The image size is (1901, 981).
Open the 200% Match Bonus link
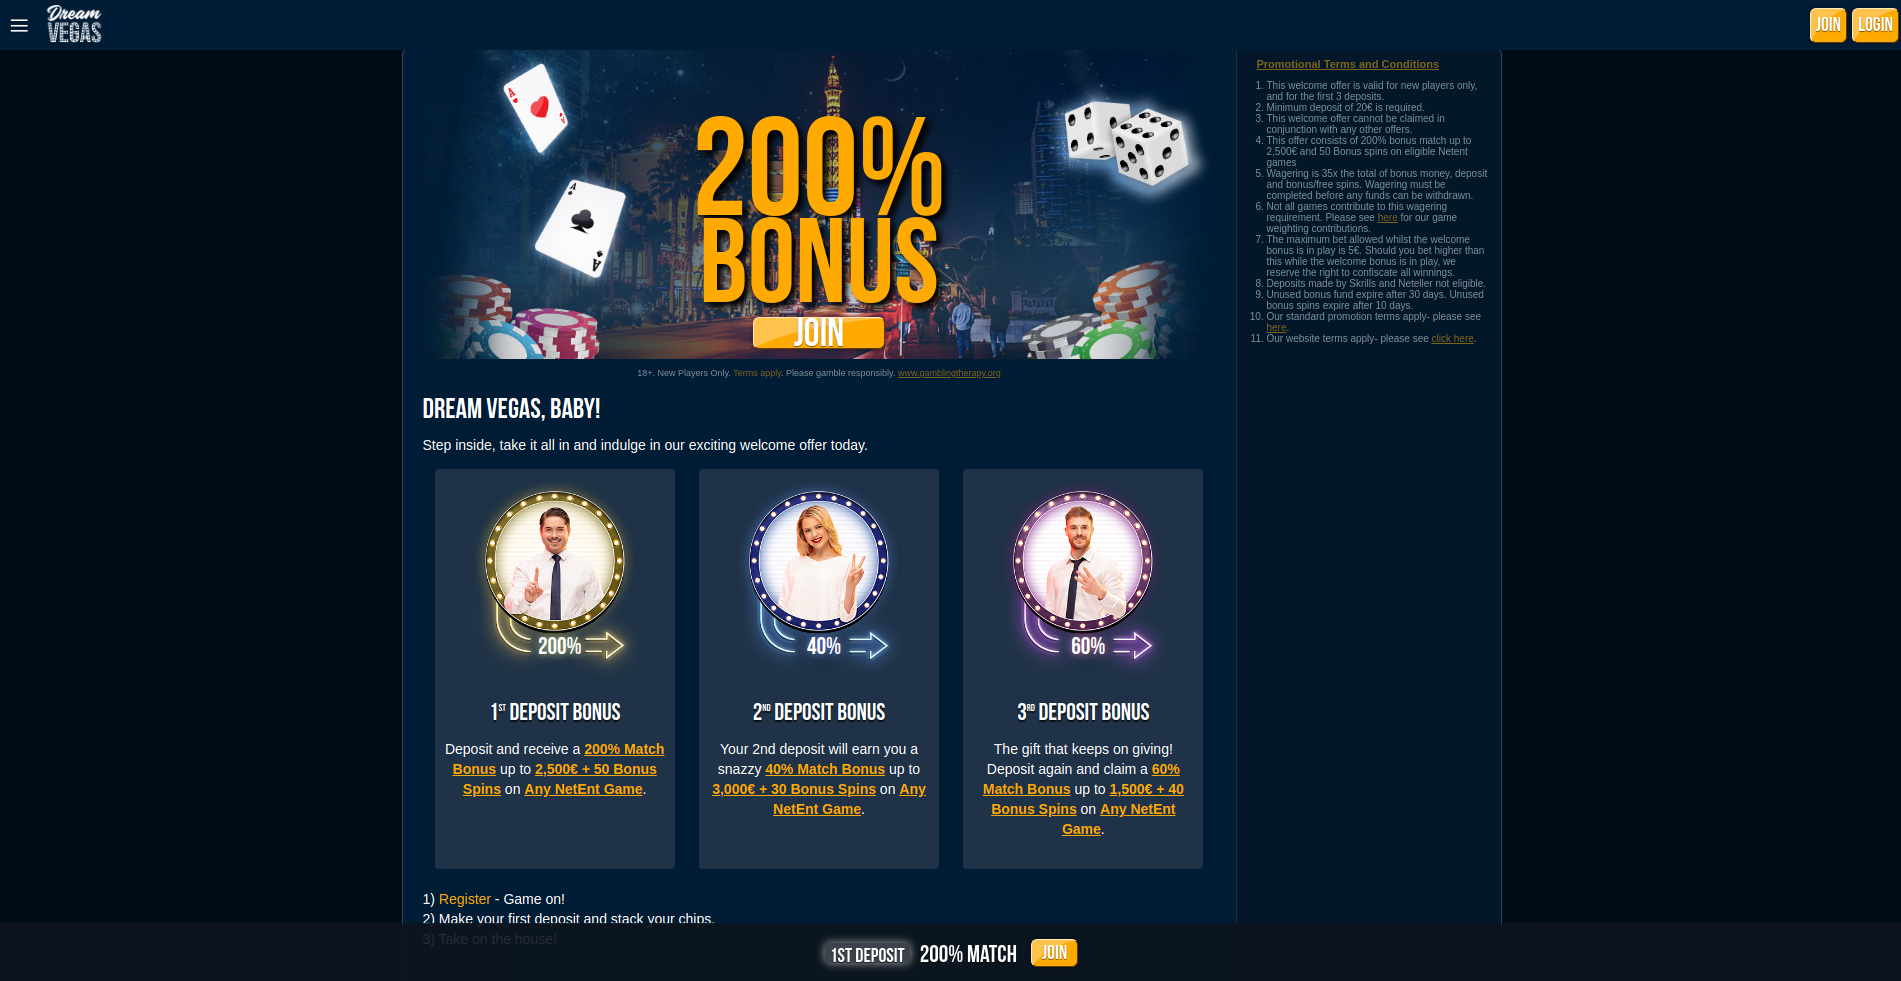coord(558,759)
